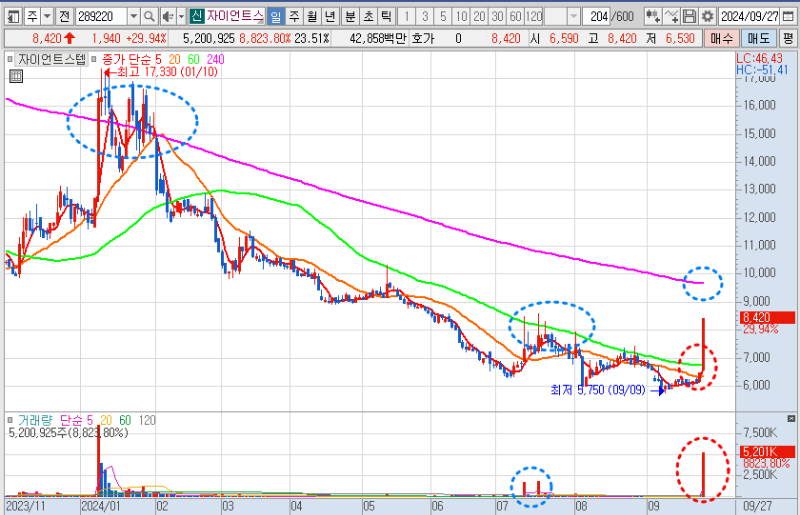Toggle the small square before 종가 단순 legend
Viewport: 800px width, 515px height.
pos(94,59)
